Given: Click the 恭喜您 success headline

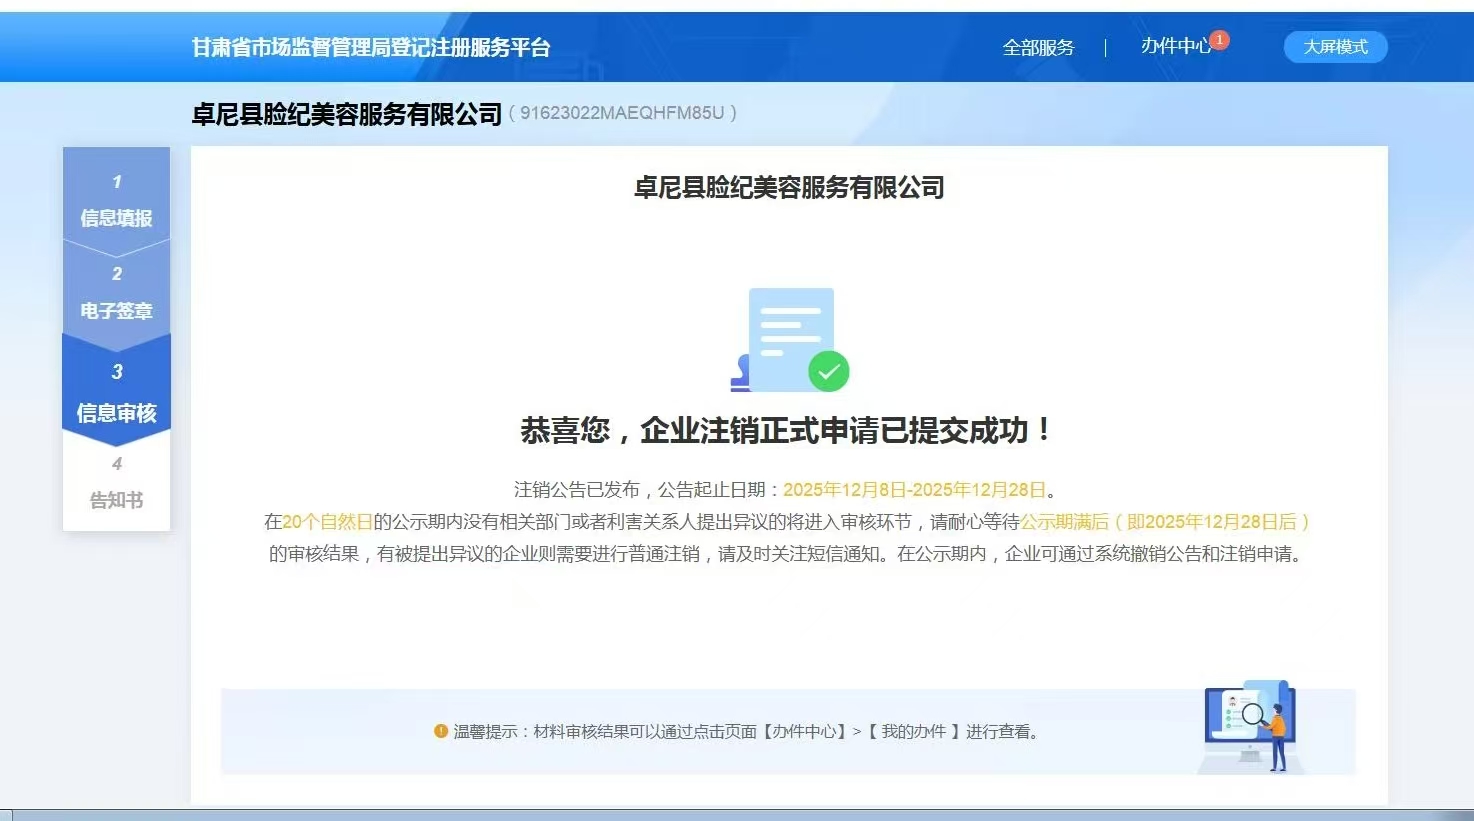Looking at the screenshot, I should (x=787, y=430).
